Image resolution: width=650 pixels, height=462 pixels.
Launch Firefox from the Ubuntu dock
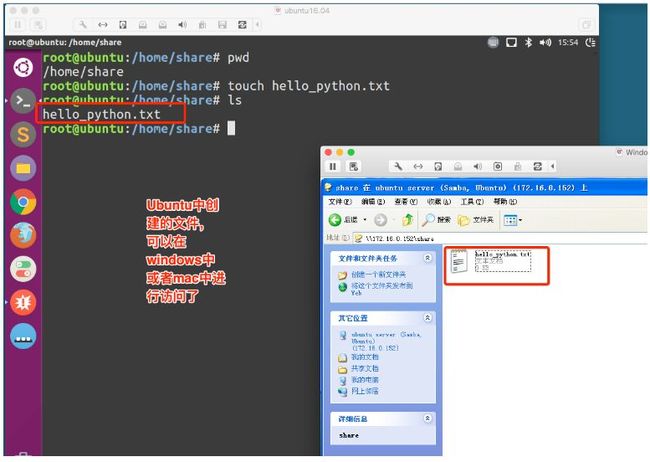click(23, 235)
